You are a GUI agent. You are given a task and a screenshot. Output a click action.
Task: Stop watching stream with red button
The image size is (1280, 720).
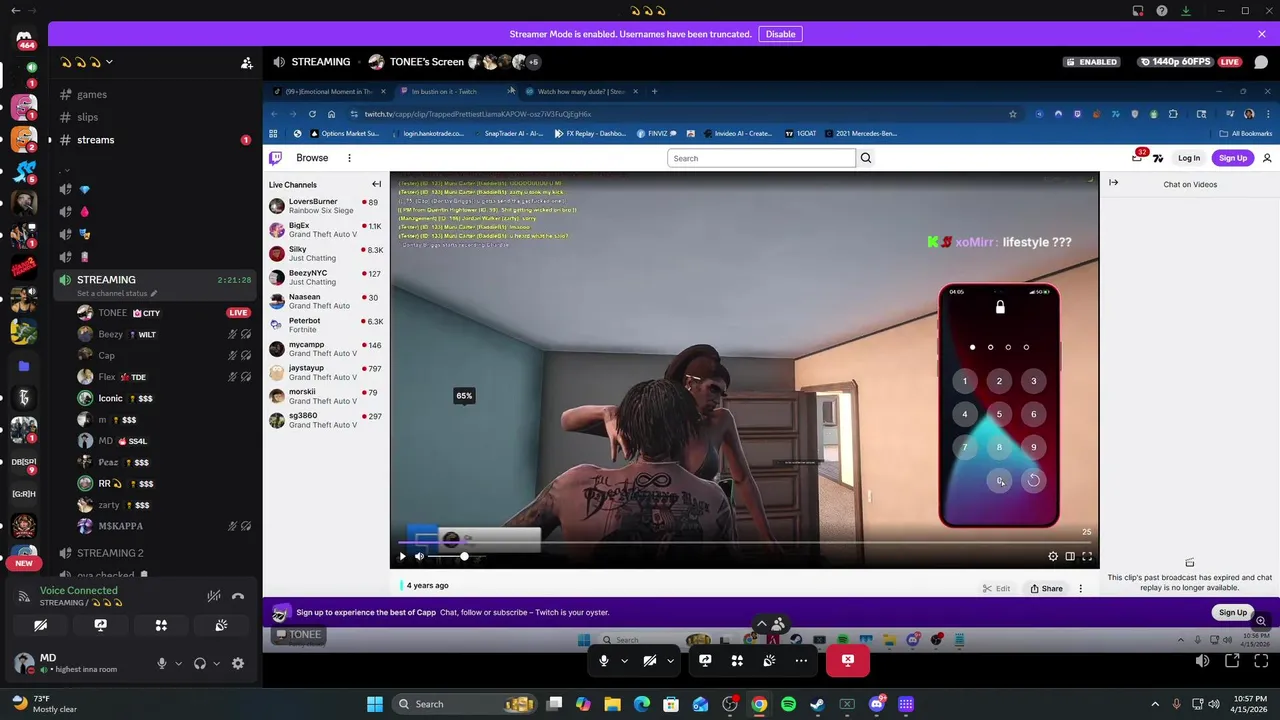pos(848,660)
